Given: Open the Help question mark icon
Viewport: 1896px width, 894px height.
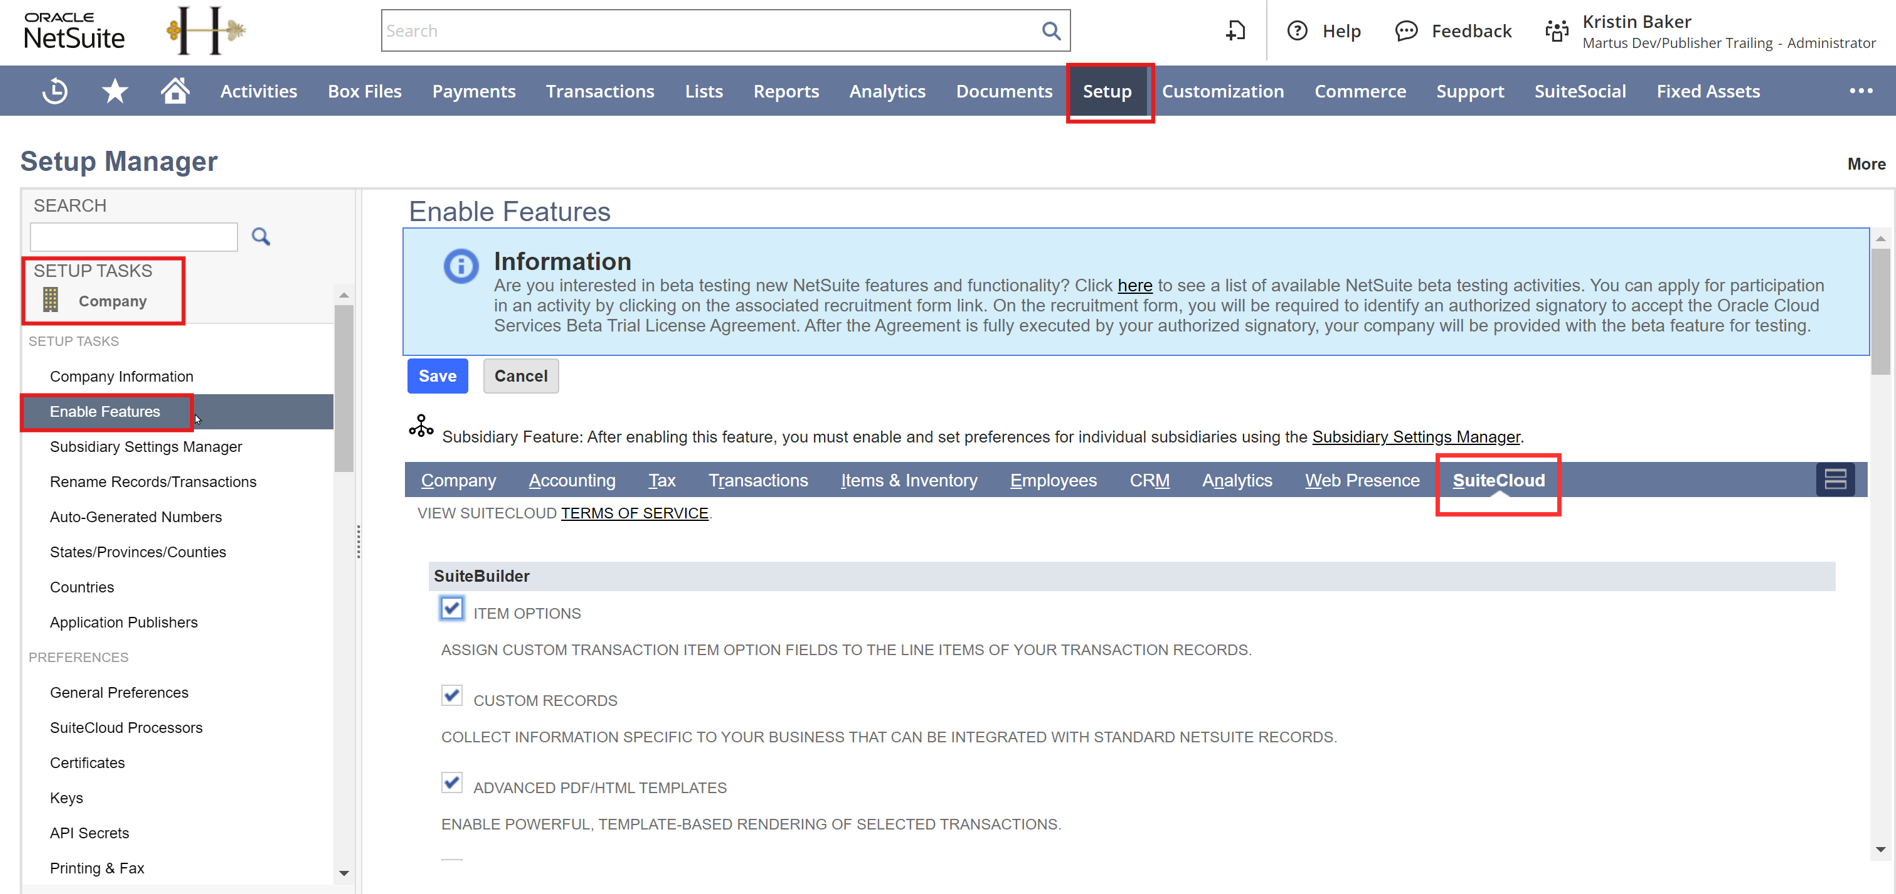Looking at the screenshot, I should click(x=1297, y=31).
